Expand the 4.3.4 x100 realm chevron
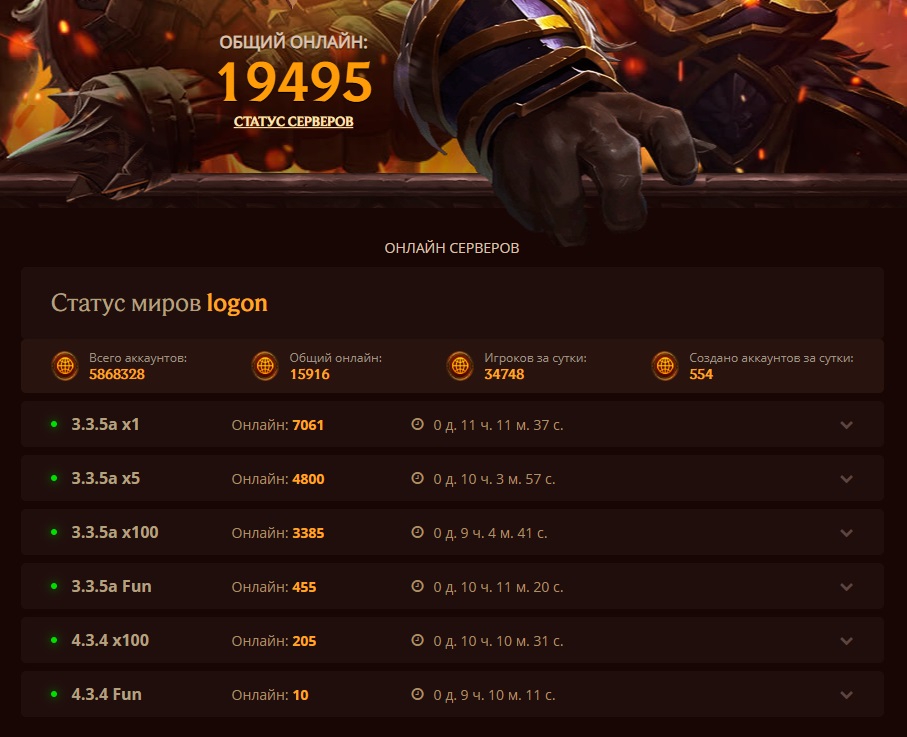907x737 pixels. pyautogui.click(x=846, y=641)
